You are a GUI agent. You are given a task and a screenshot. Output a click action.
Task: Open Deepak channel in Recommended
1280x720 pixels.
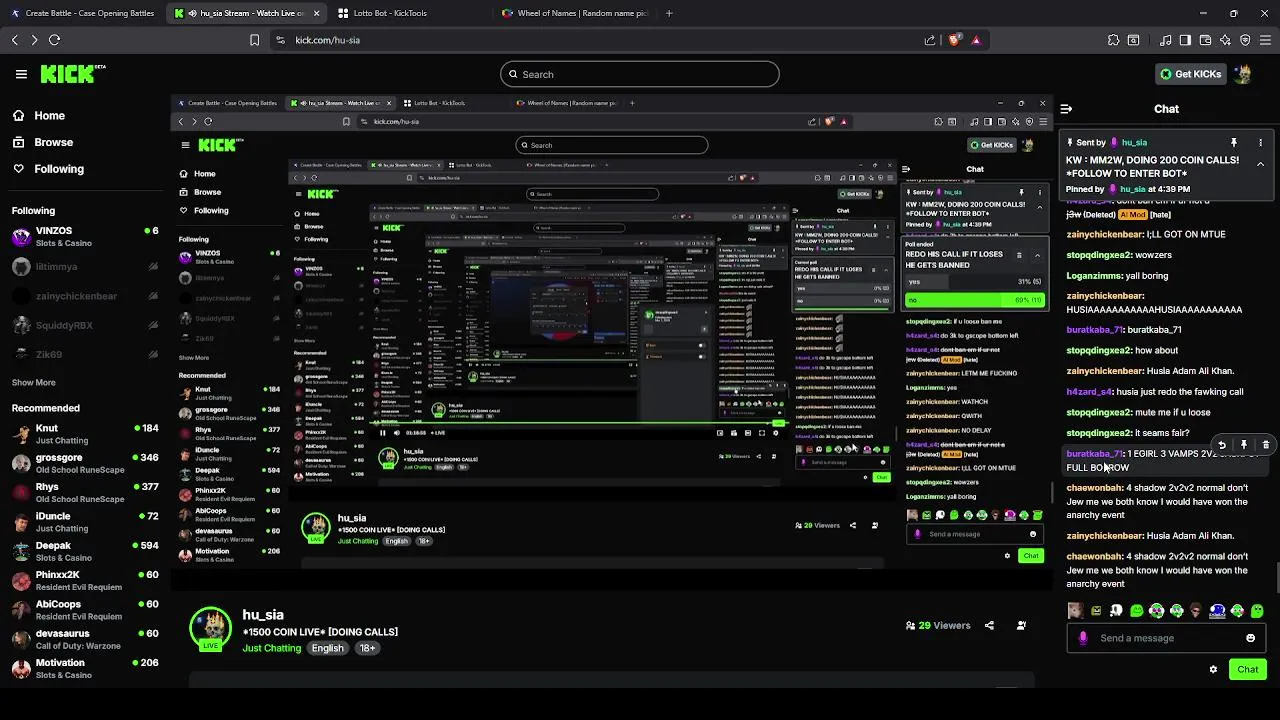(85, 551)
